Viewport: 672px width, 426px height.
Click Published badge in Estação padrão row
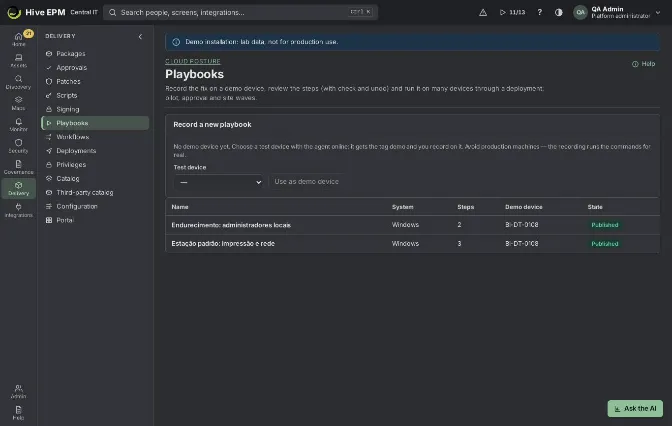[x=605, y=244]
